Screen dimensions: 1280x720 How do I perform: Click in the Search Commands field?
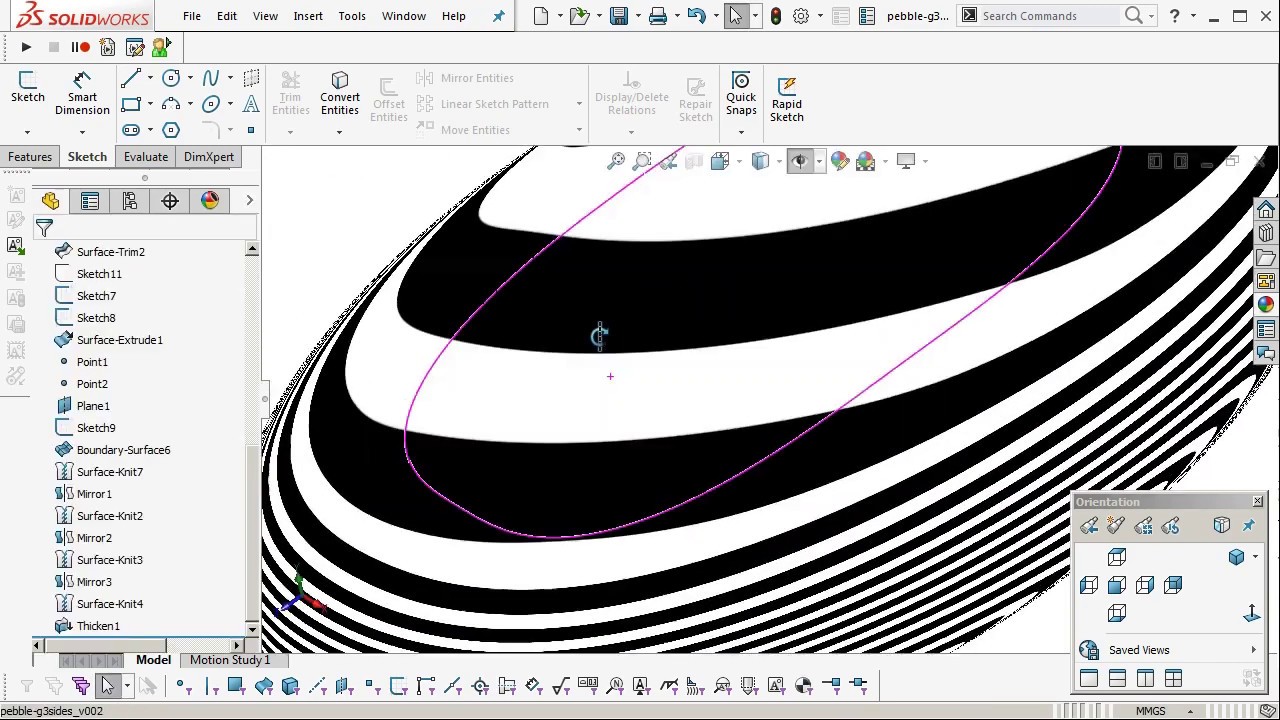(x=1050, y=16)
